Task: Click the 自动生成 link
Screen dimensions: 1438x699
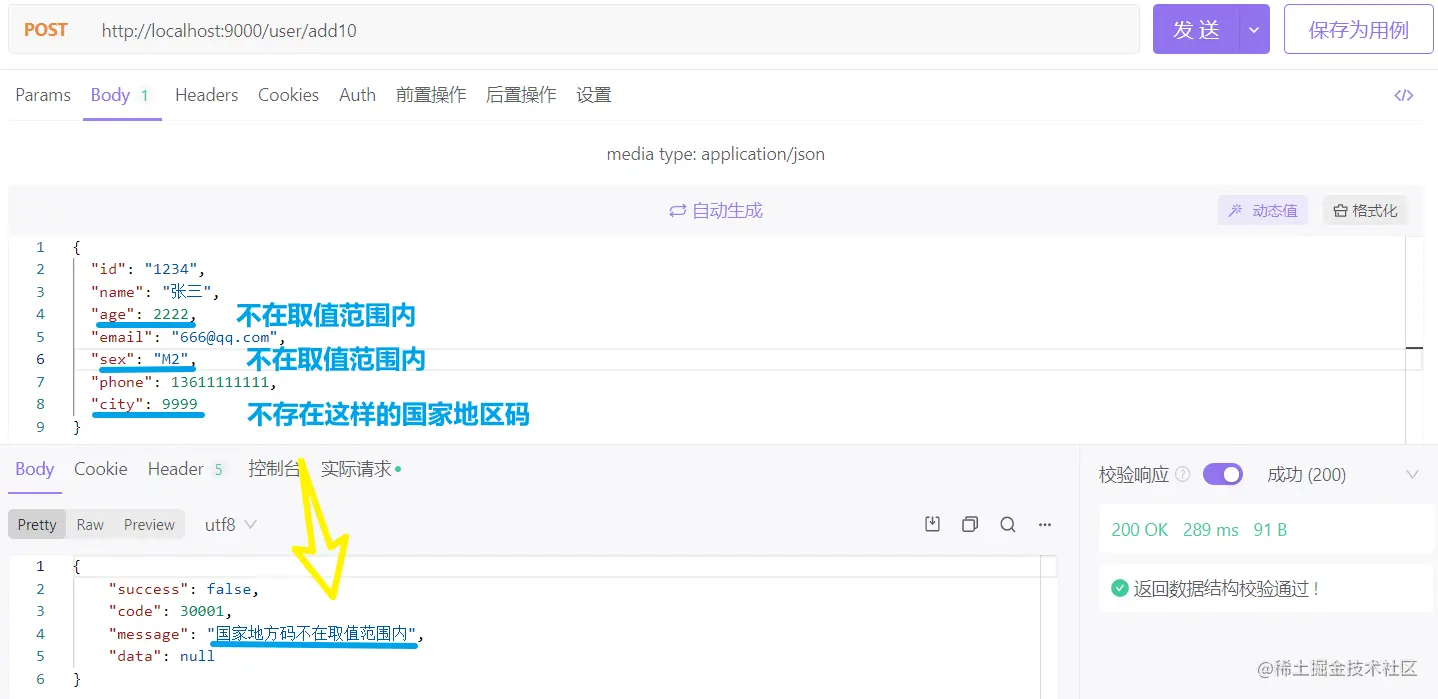Action: 716,211
